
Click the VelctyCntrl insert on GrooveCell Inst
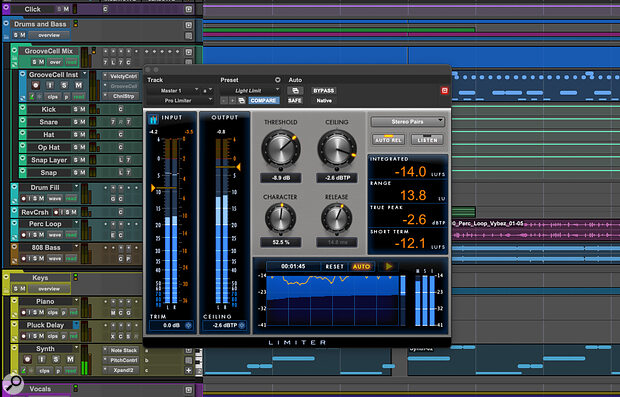(x=123, y=76)
